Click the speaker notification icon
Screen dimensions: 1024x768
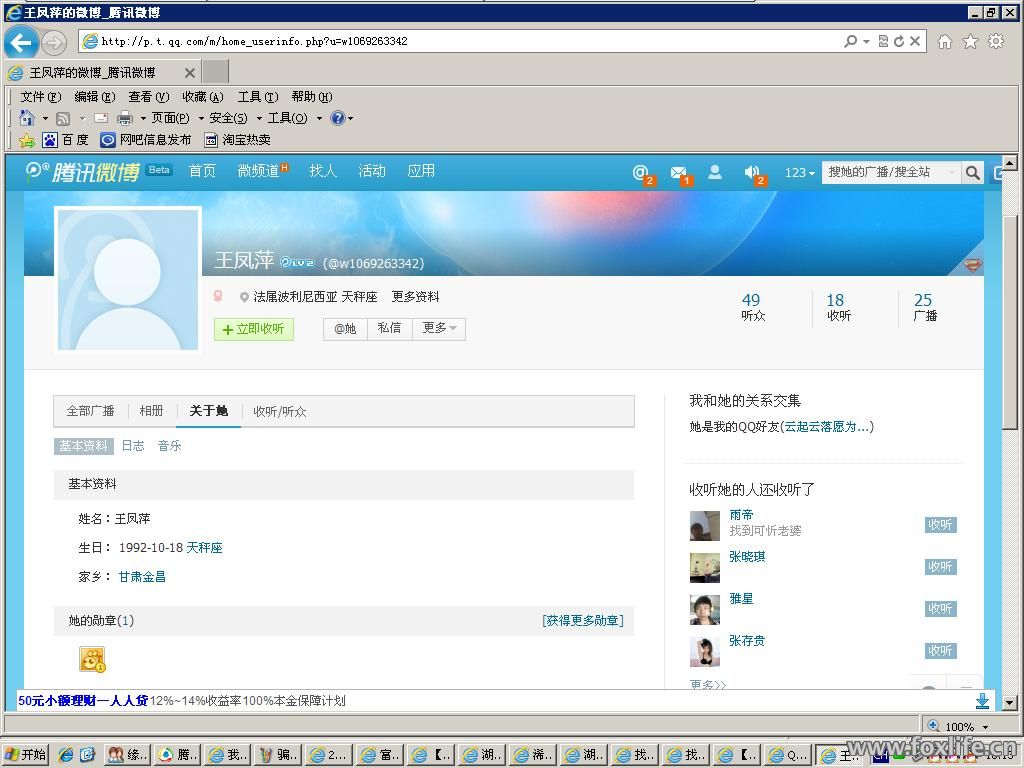tap(752, 172)
